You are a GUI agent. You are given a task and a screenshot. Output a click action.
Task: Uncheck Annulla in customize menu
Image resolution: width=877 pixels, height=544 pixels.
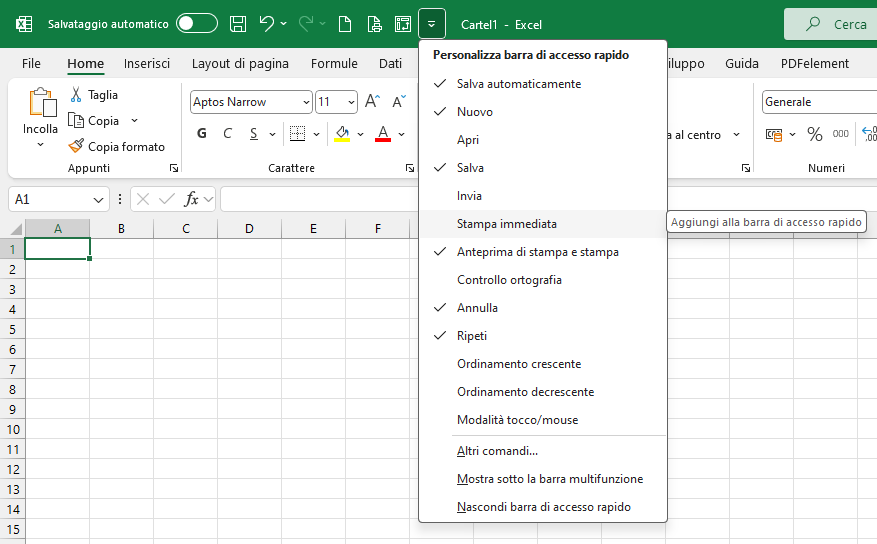(543, 308)
